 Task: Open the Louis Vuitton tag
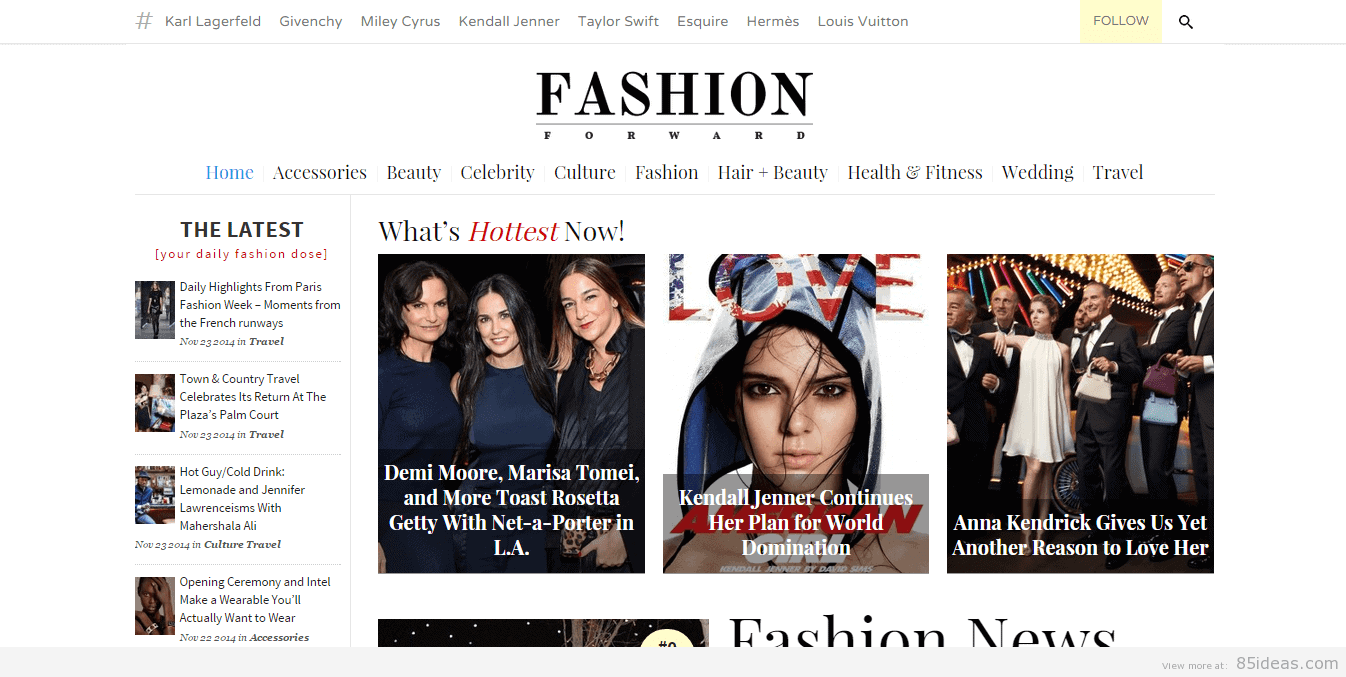[863, 21]
